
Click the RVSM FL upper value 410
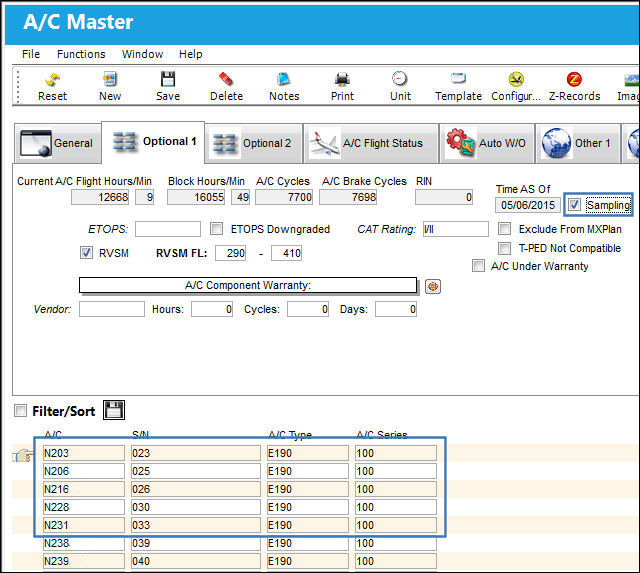click(287, 253)
